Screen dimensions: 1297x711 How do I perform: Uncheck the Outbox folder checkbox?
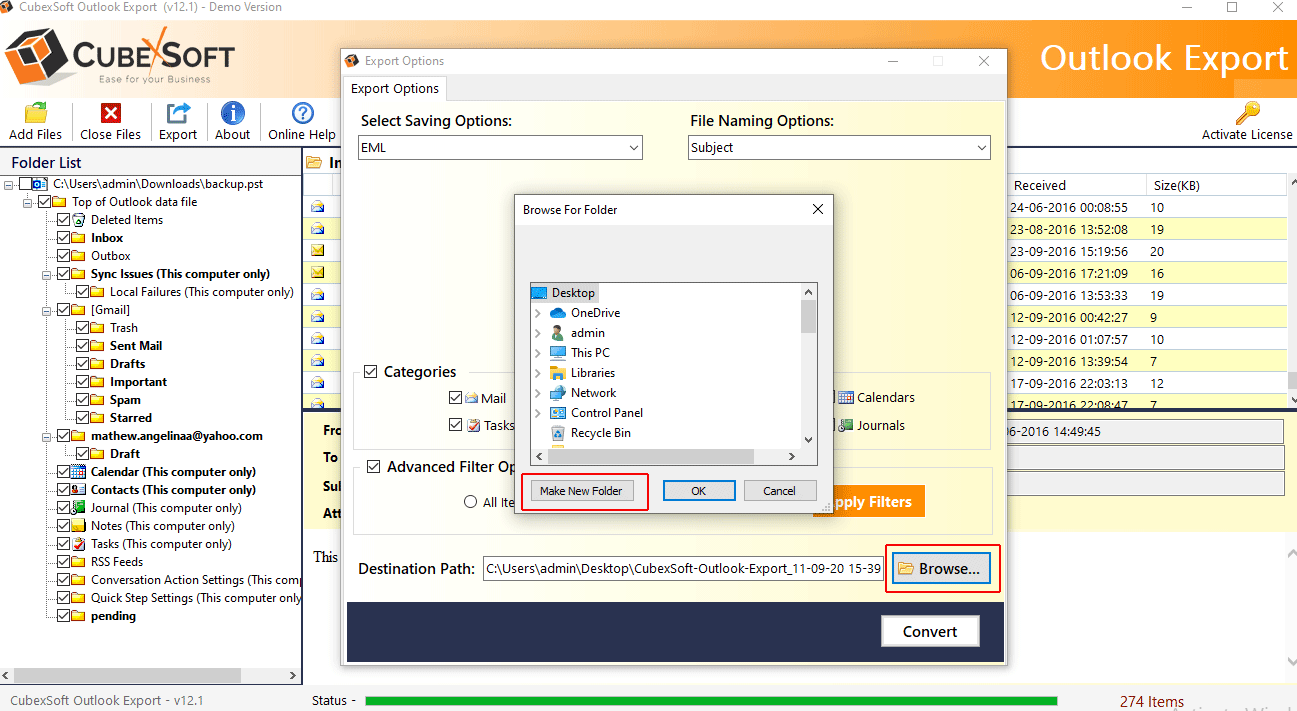[x=64, y=256]
